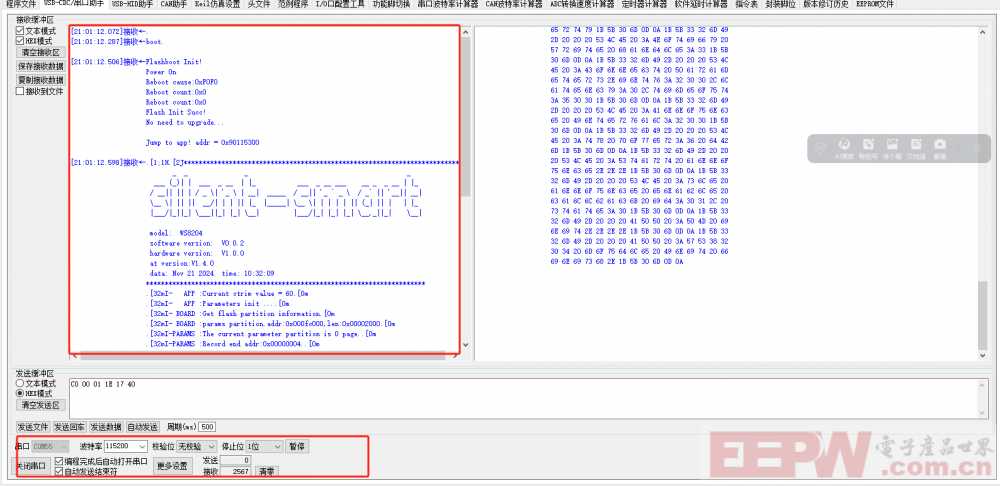Toggle 自动发送结束符 checkbox

[59, 471]
